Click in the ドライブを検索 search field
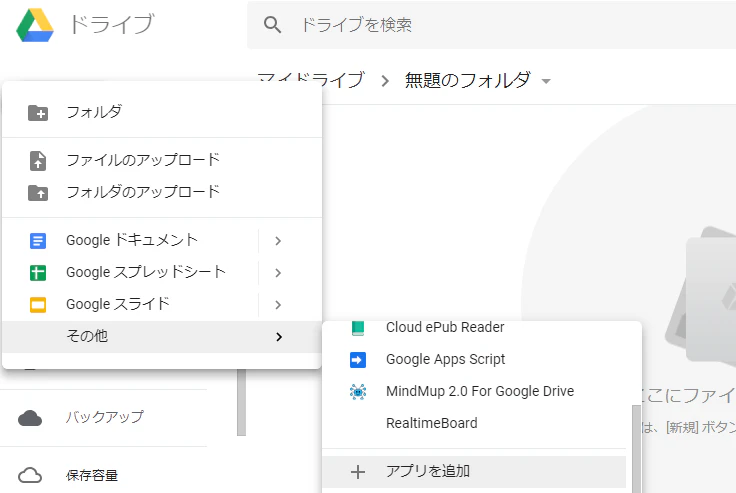 tap(492, 24)
